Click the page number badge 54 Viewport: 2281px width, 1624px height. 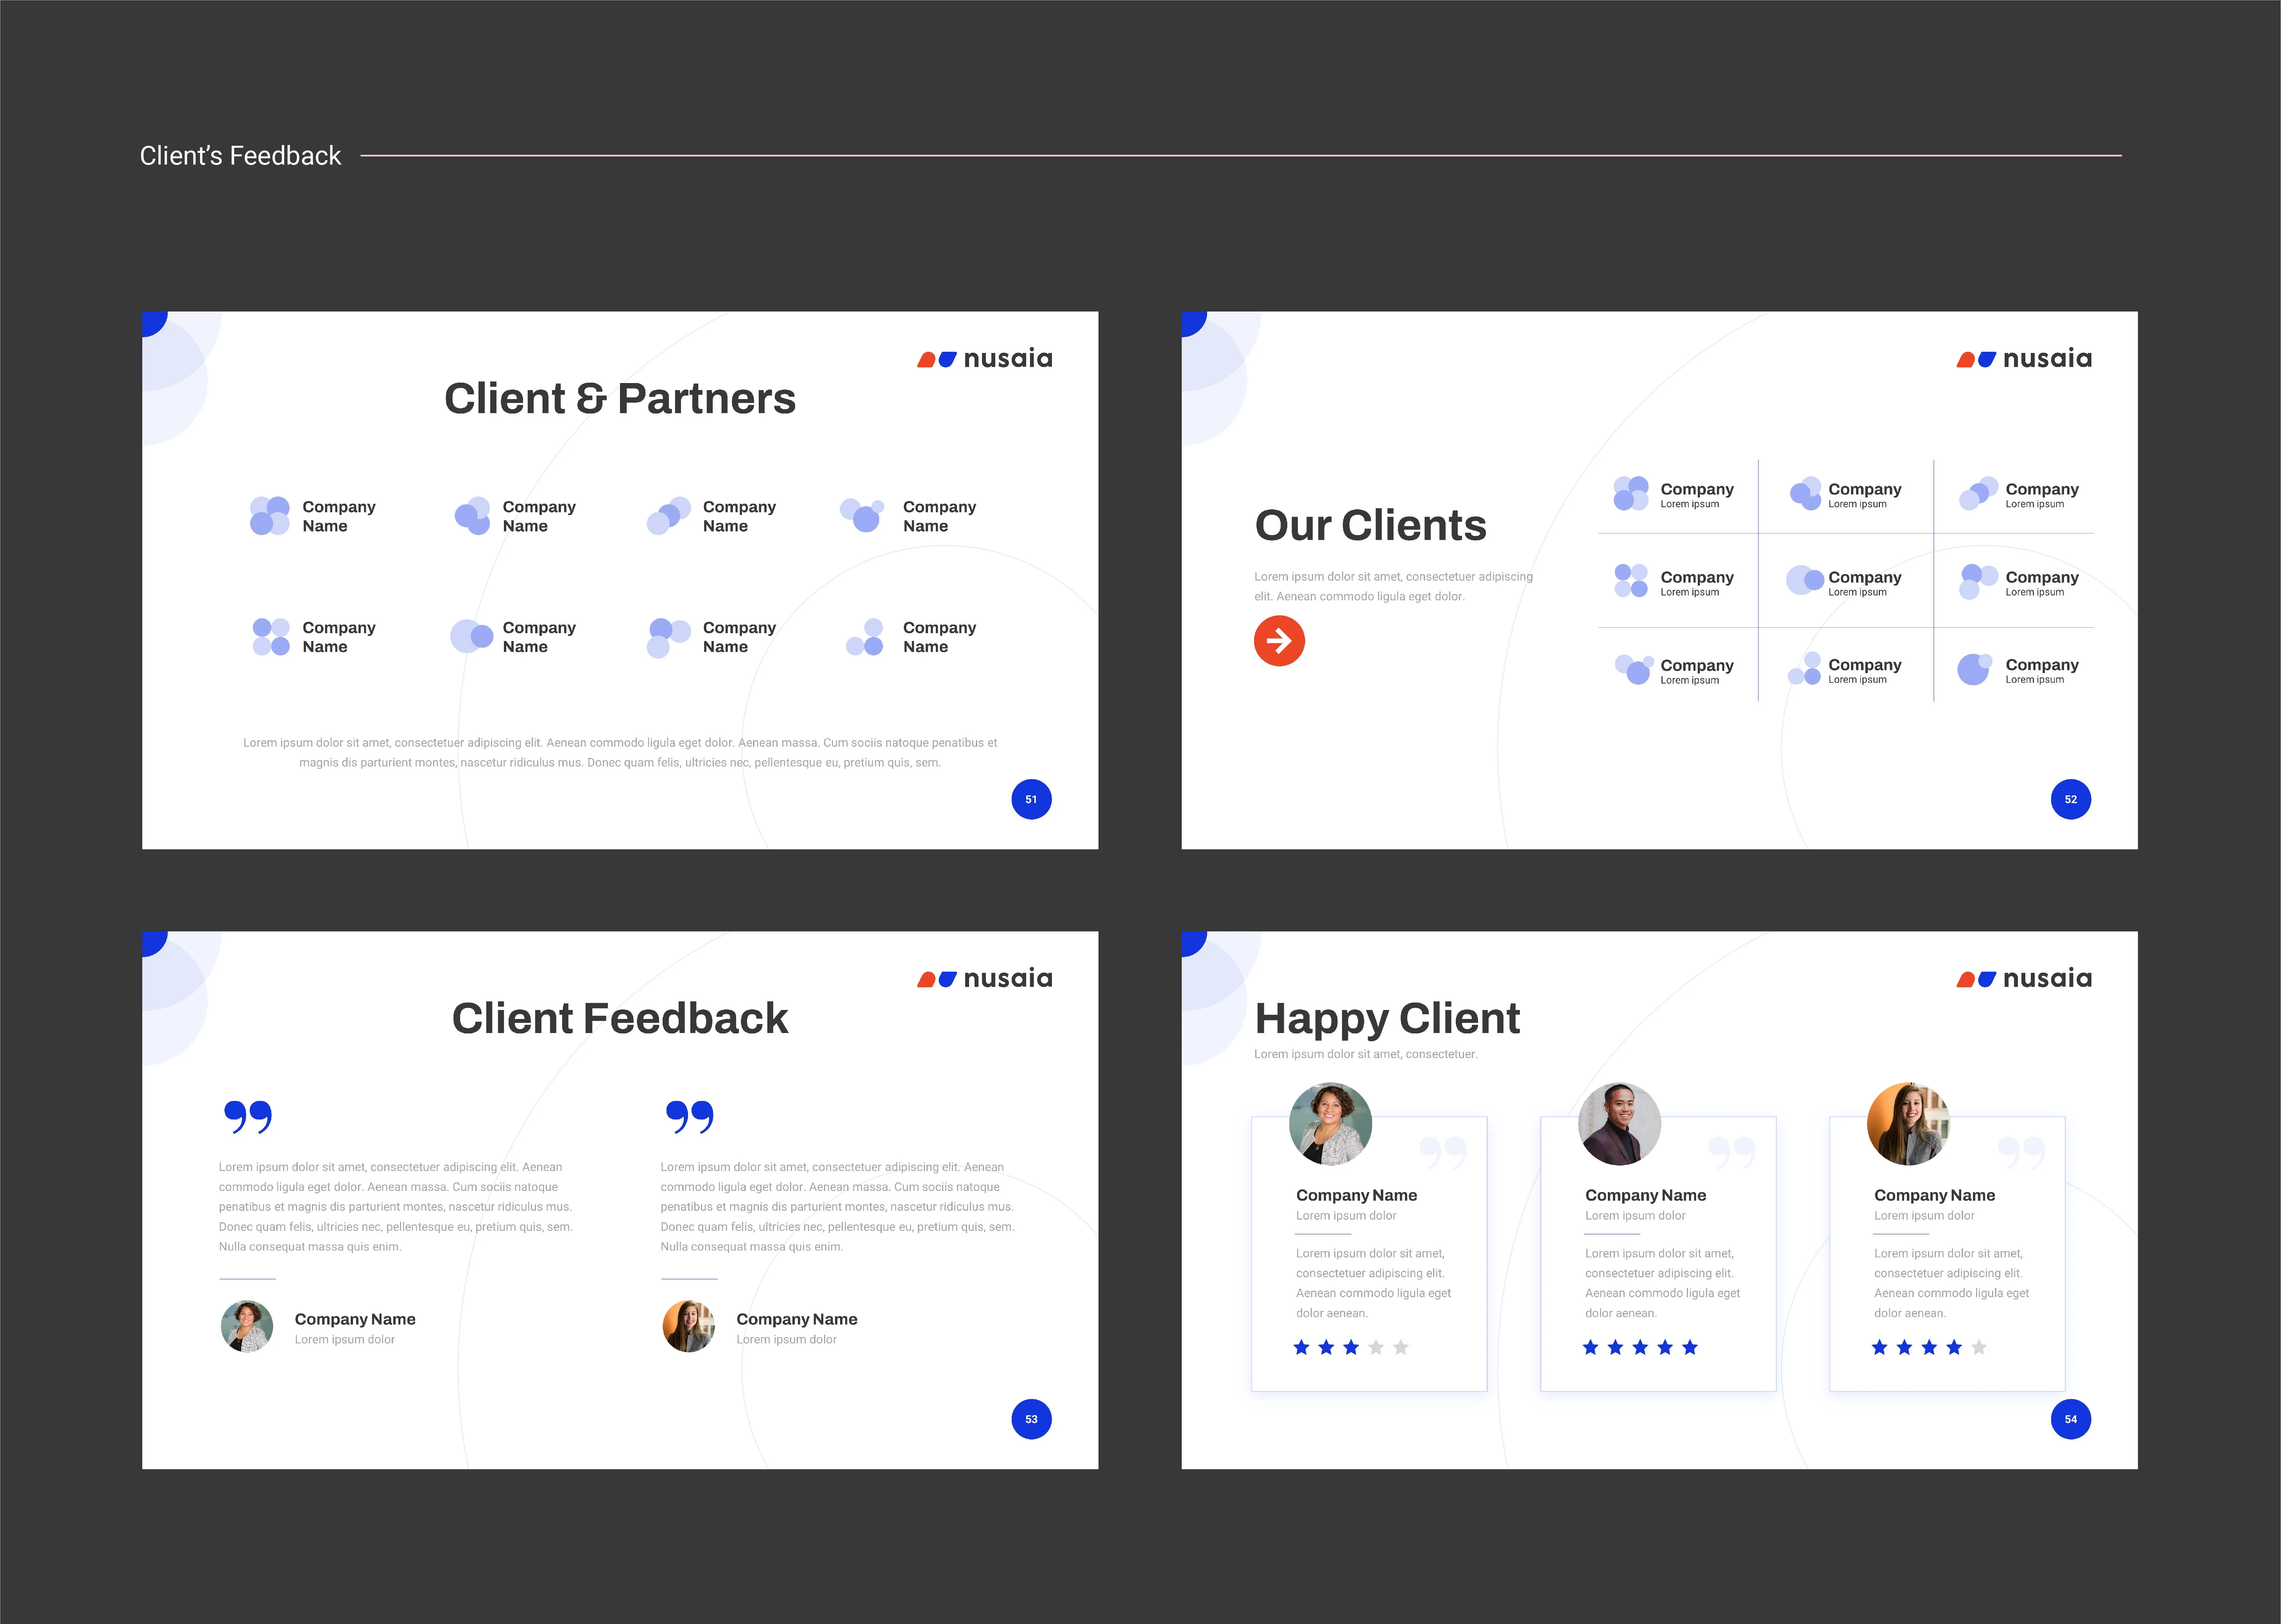[x=2071, y=1418]
